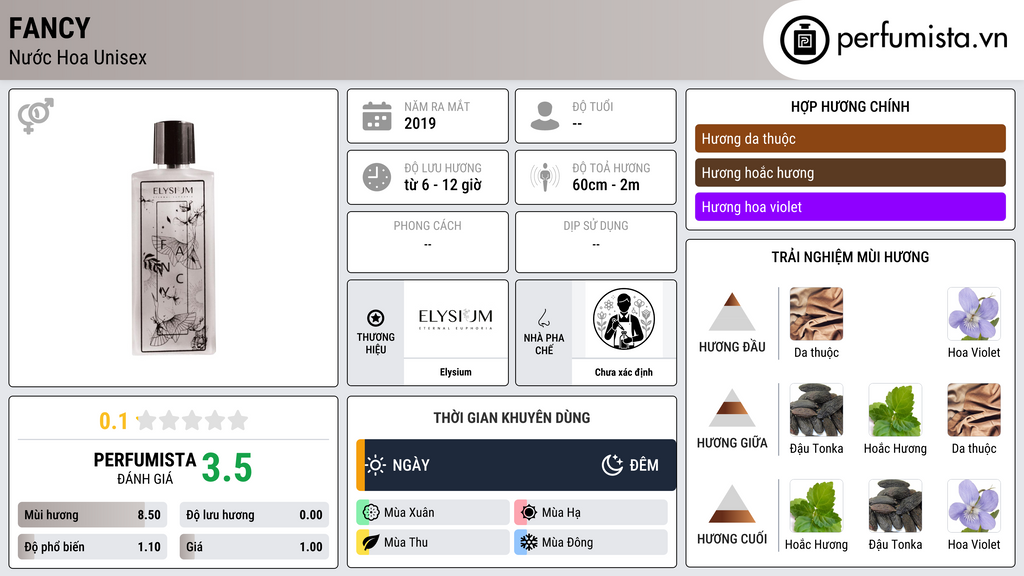
Task: Click the calendar icon beside Năm ra mắt
Action: pos(377,116)
